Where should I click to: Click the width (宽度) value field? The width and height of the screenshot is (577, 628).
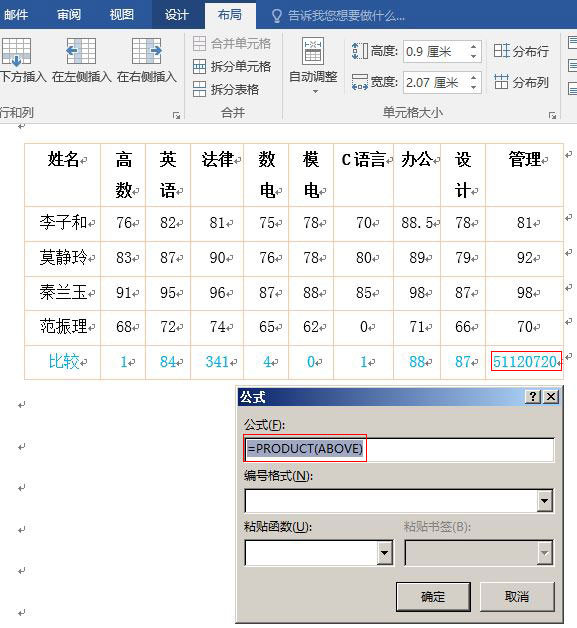(436, 83)
